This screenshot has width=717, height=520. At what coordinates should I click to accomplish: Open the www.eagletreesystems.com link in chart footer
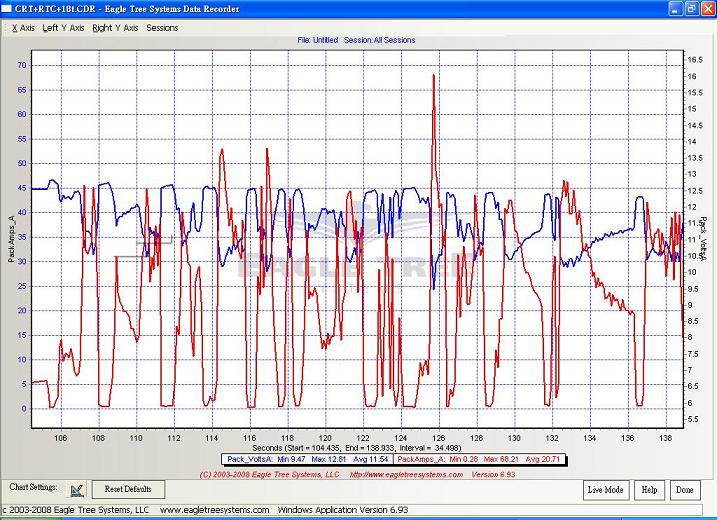pos(391,474)
